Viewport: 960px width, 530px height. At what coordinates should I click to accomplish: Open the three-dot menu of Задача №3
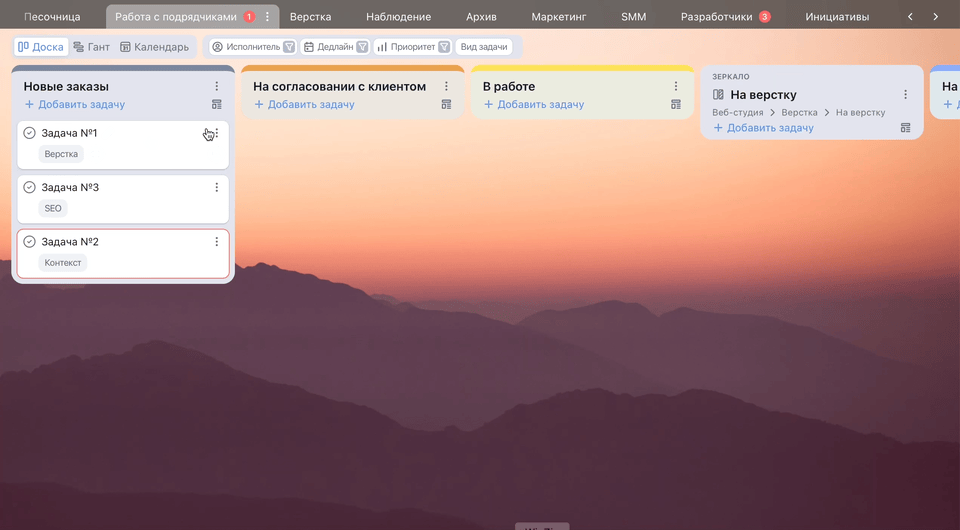point(217,188)
